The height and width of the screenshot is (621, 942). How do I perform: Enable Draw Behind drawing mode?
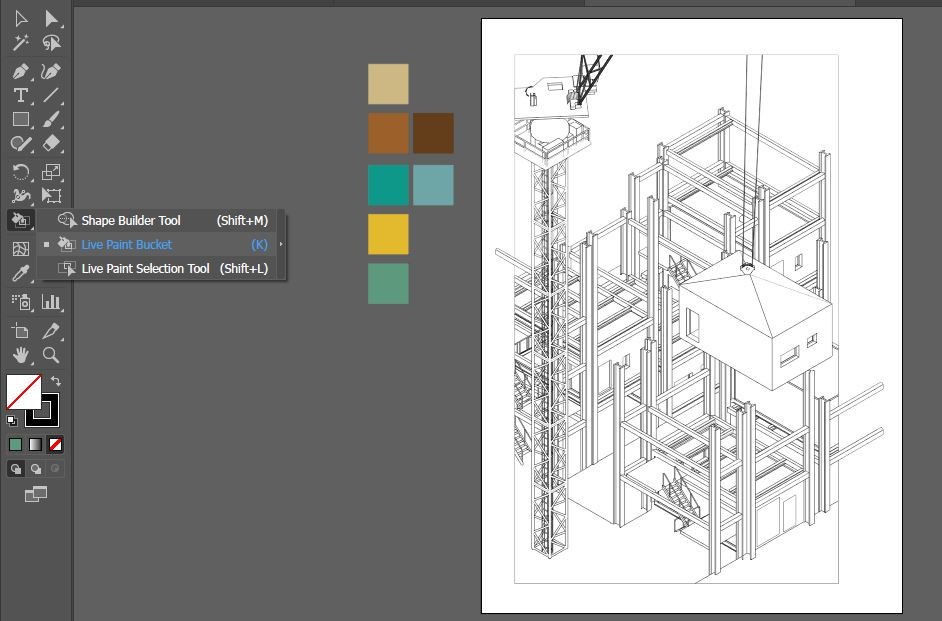click(35, 468)
